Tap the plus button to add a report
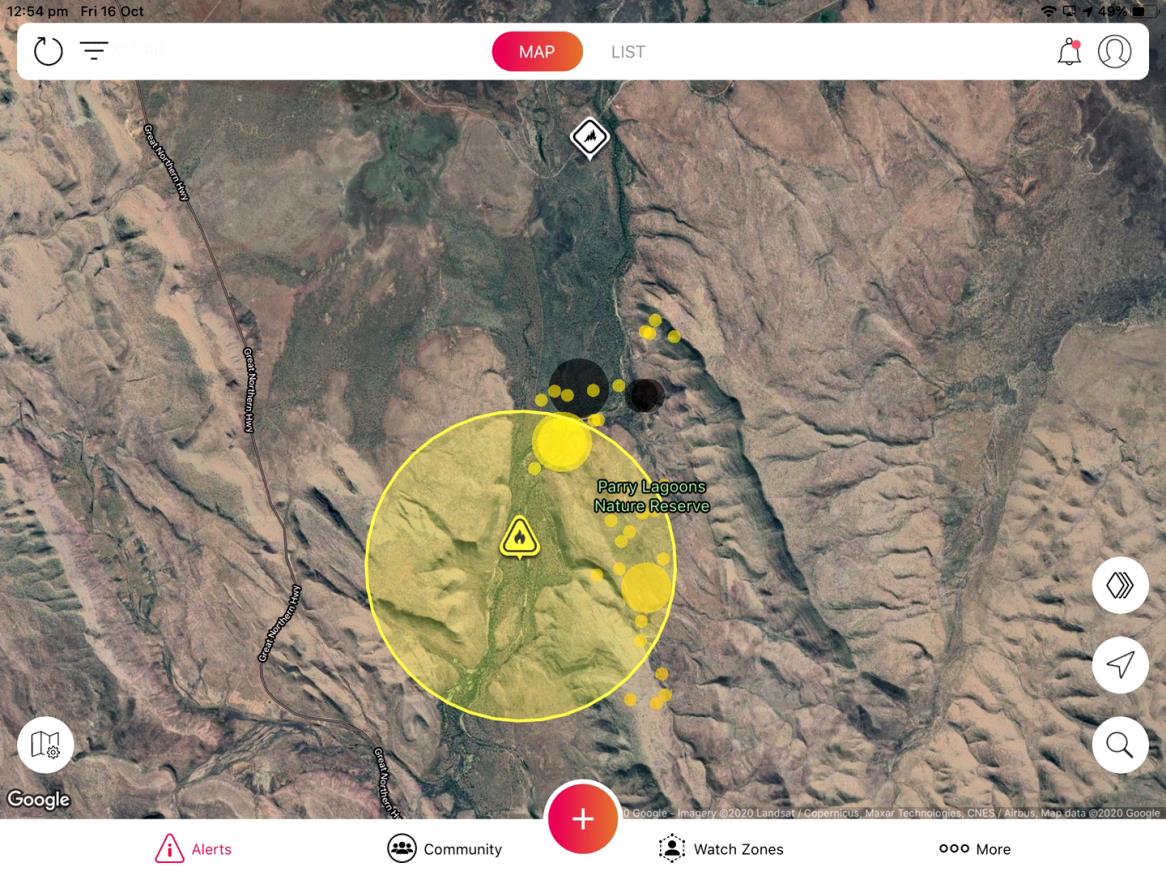The image size is (1166, 876). click(583, 820)
